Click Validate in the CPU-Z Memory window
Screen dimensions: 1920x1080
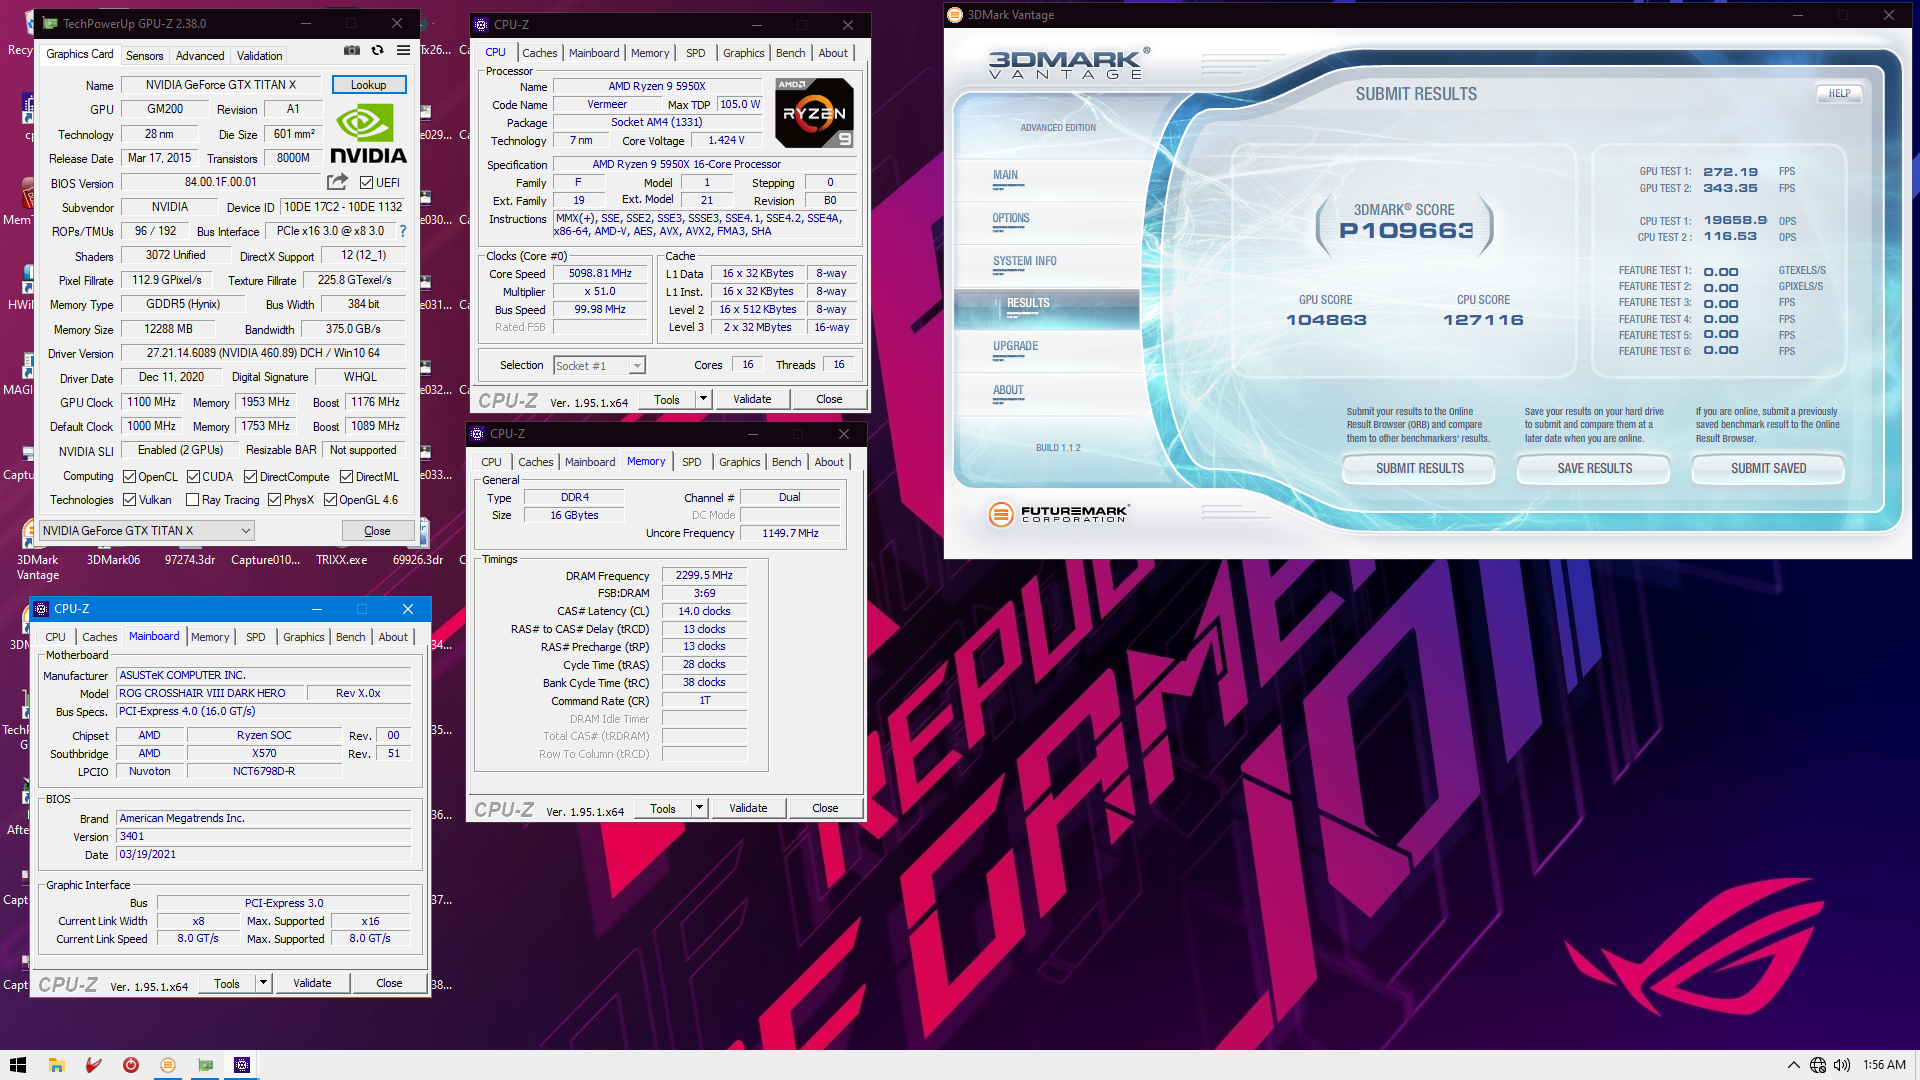[x=748, y=808]
